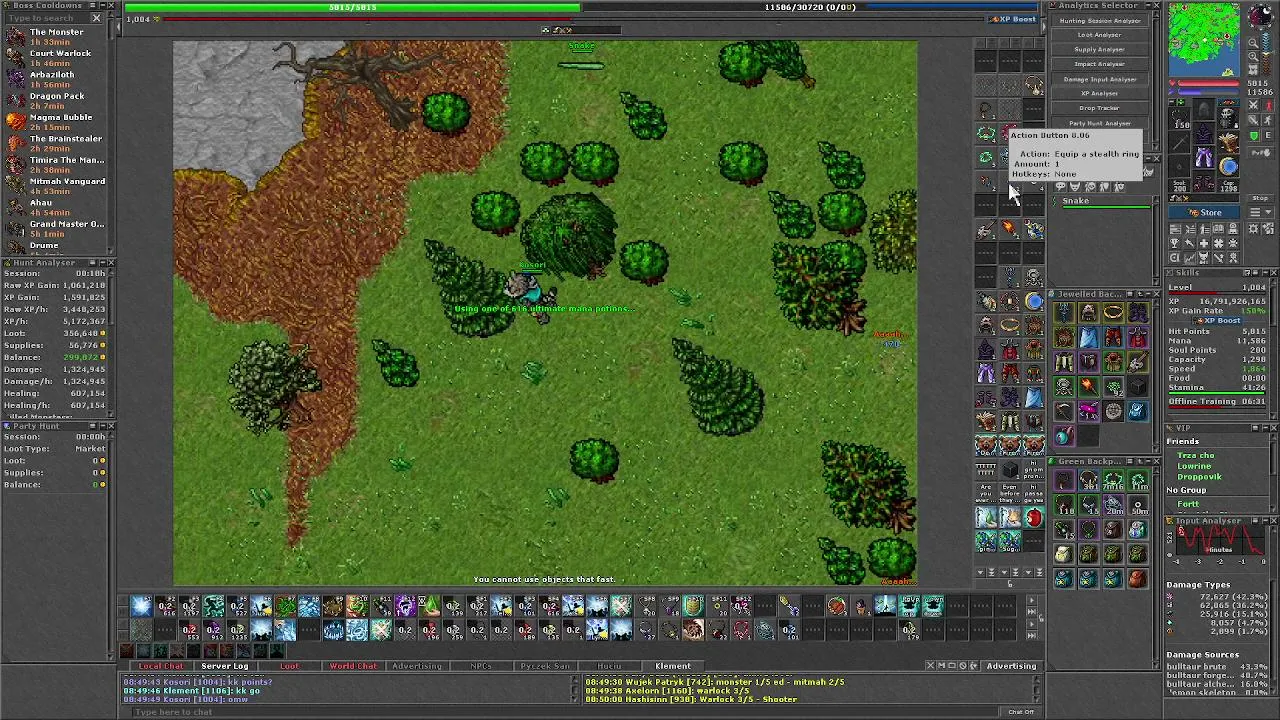Click minimap zoom out magnifier icon

[x=1253, y=43]
